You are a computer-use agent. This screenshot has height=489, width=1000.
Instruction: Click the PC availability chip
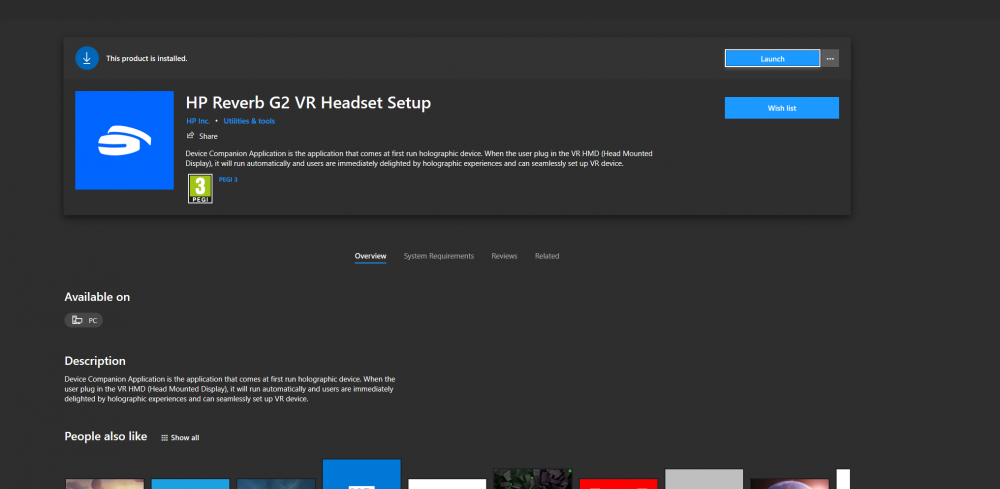click(84, 320)
